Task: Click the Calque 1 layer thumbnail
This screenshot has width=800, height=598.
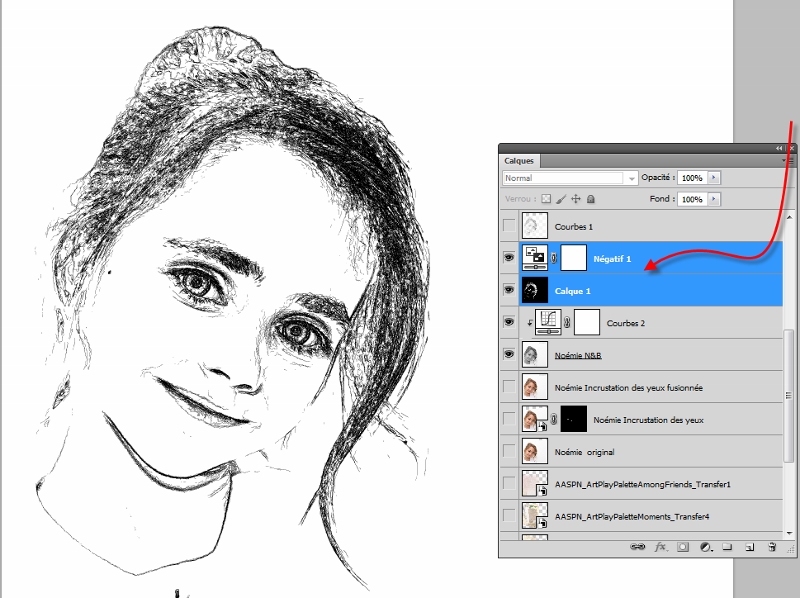Action: (x=533, y=289)
